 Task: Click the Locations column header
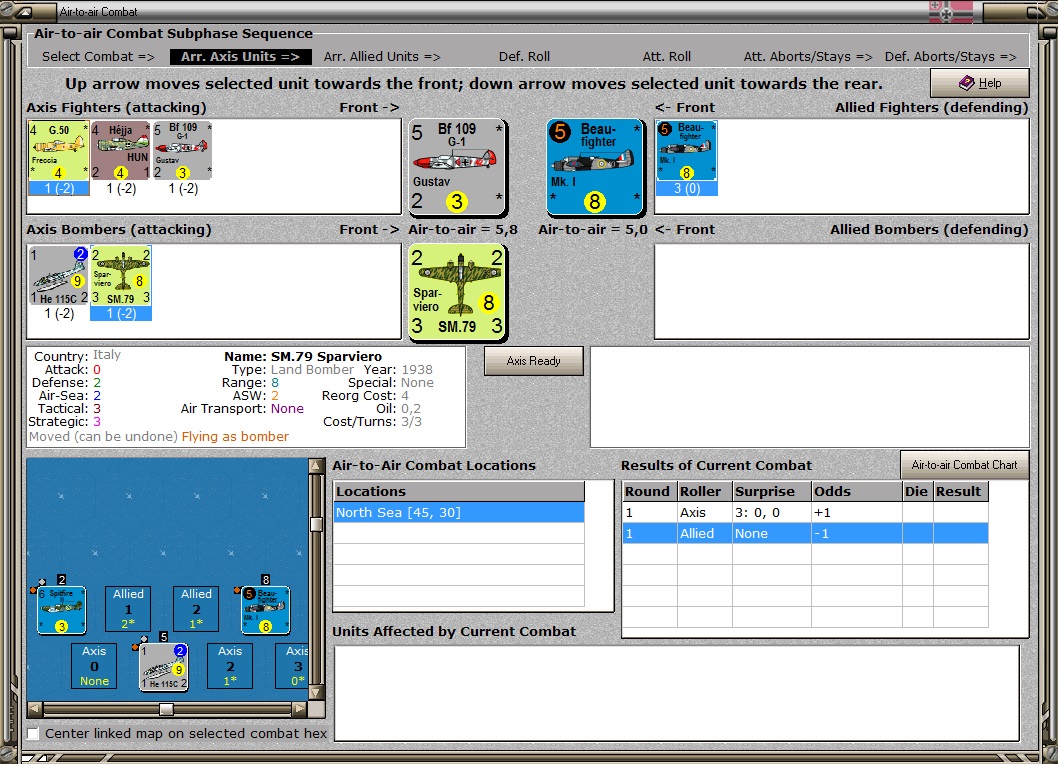(459, 491)
